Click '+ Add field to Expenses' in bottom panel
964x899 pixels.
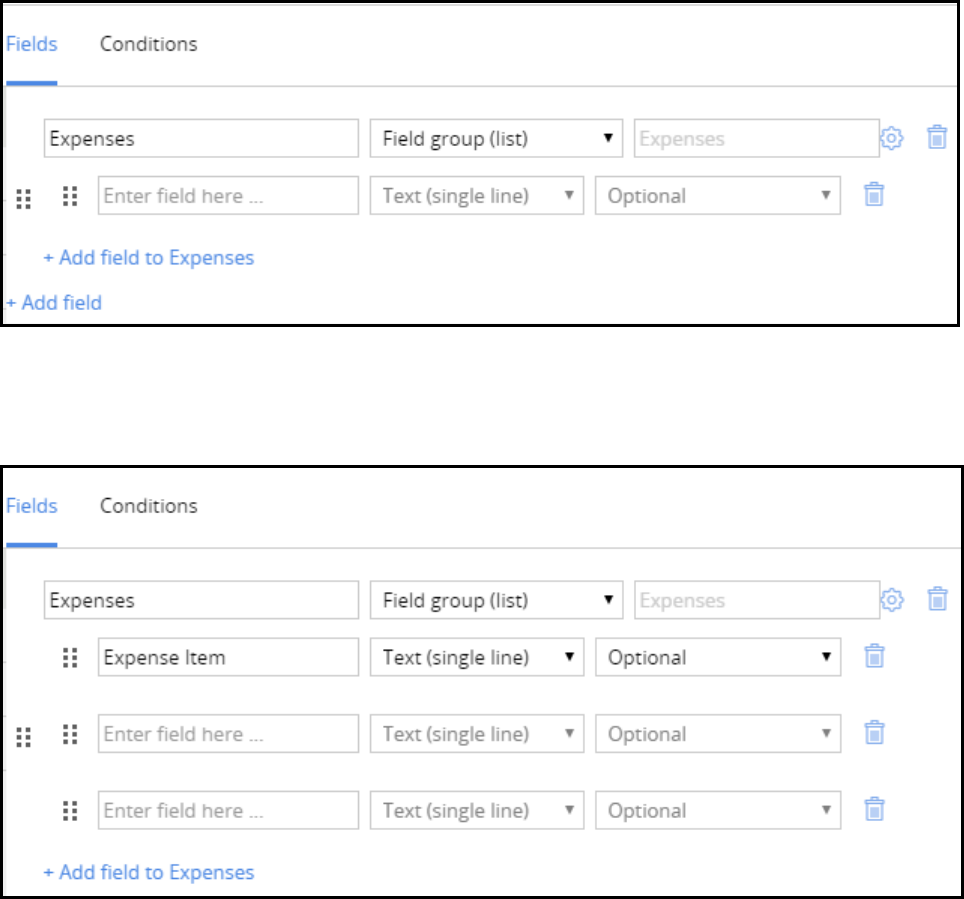(x=148, y=872)
